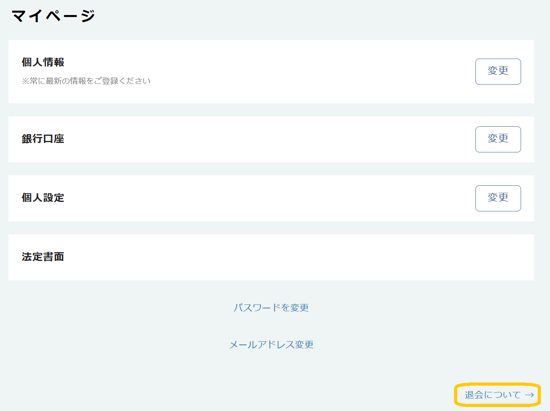Click 変更 button for 銀行口座

click(498, 139)
